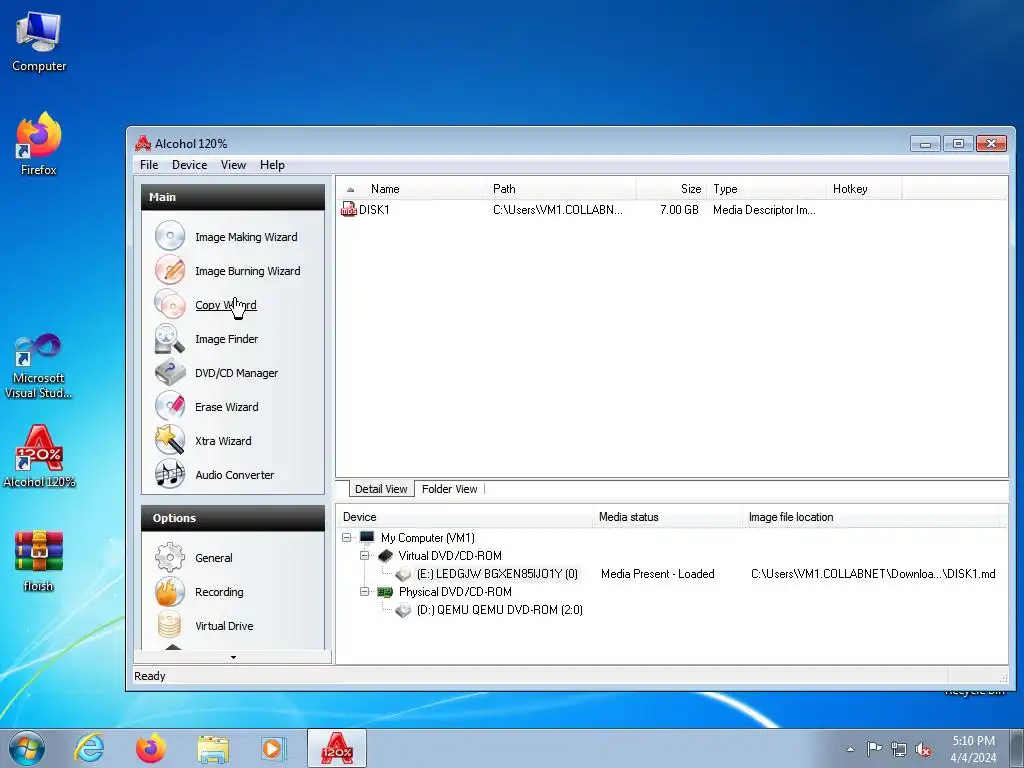The width and height of the screenshot is (1024, 768).
Task: Click the Image file location column header
Action: [x=871, y=517]
